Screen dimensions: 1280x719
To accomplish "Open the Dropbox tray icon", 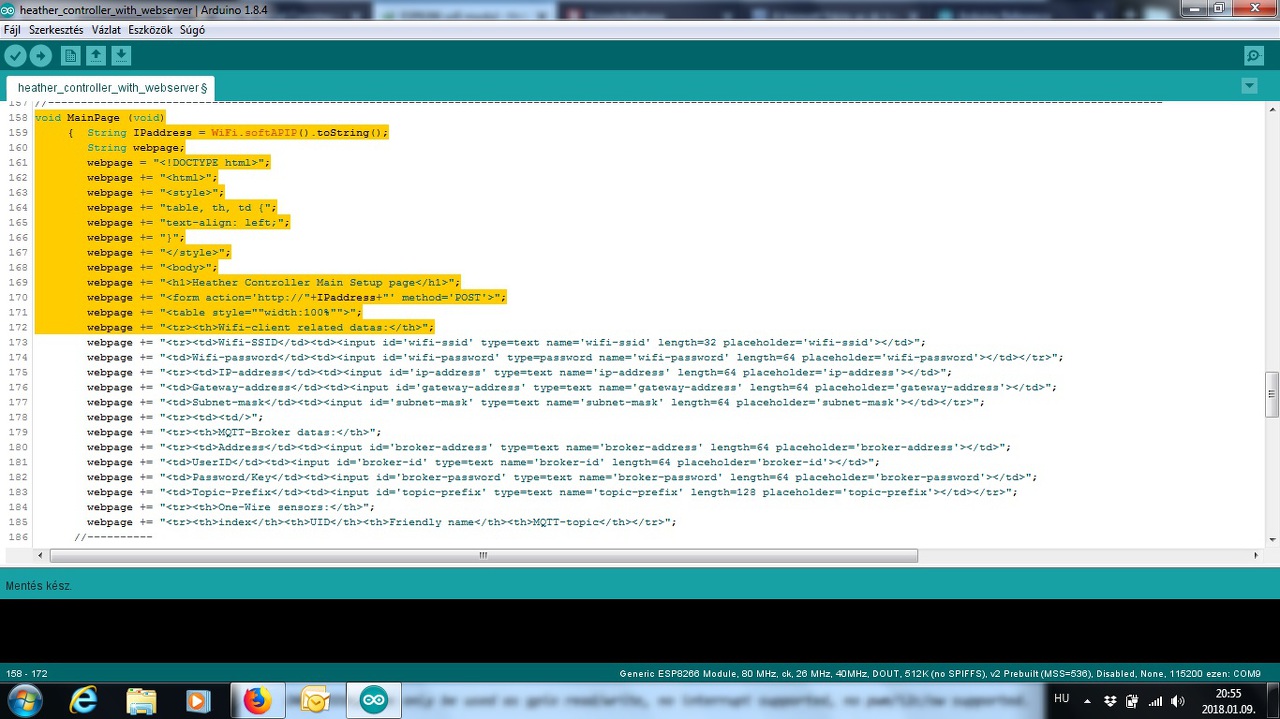I will pyautogui.click(x=1110, y=701).
